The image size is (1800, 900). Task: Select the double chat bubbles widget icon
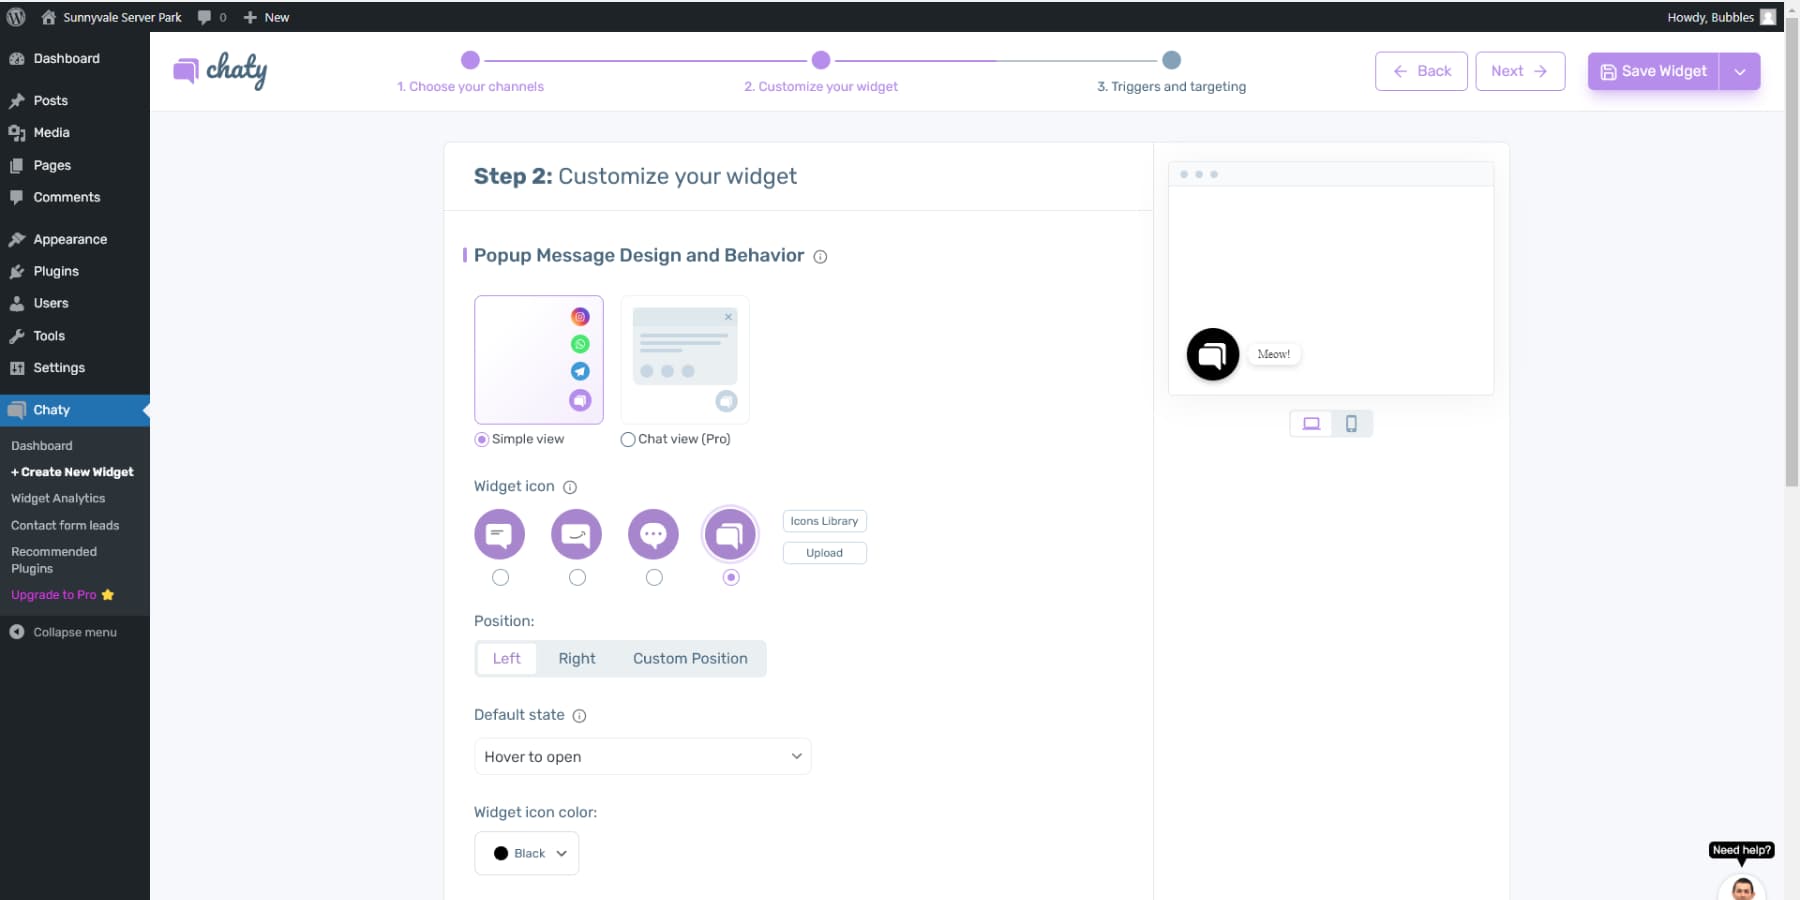730,534
